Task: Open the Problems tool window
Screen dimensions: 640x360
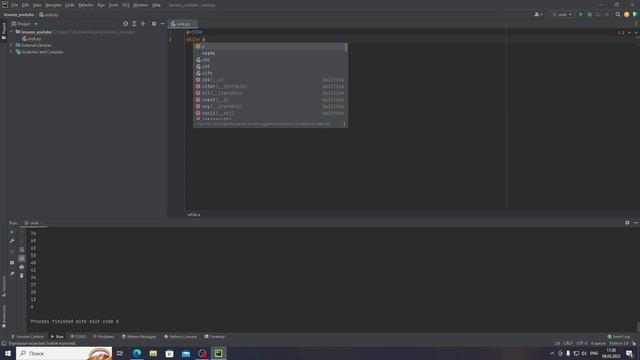Action: point(104,337)
